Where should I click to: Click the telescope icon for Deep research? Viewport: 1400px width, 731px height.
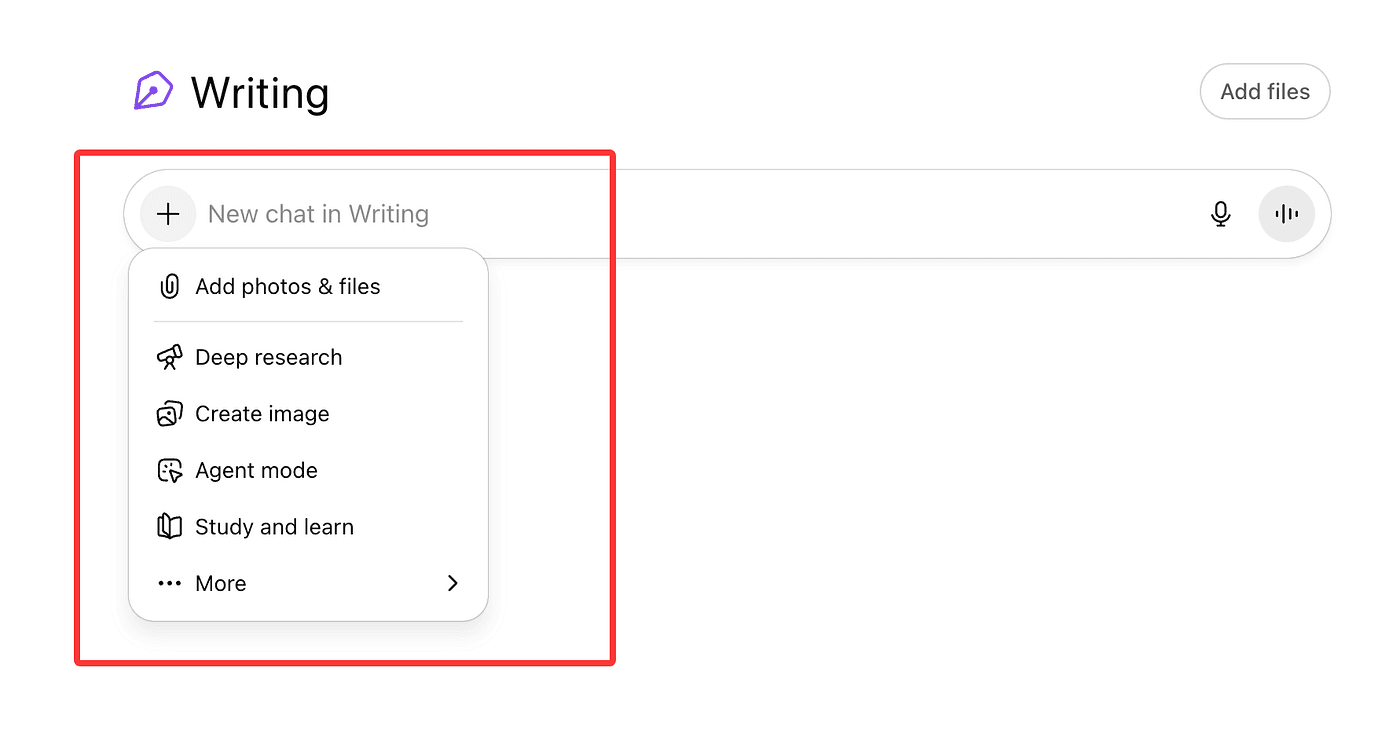[x=170, y=358]
